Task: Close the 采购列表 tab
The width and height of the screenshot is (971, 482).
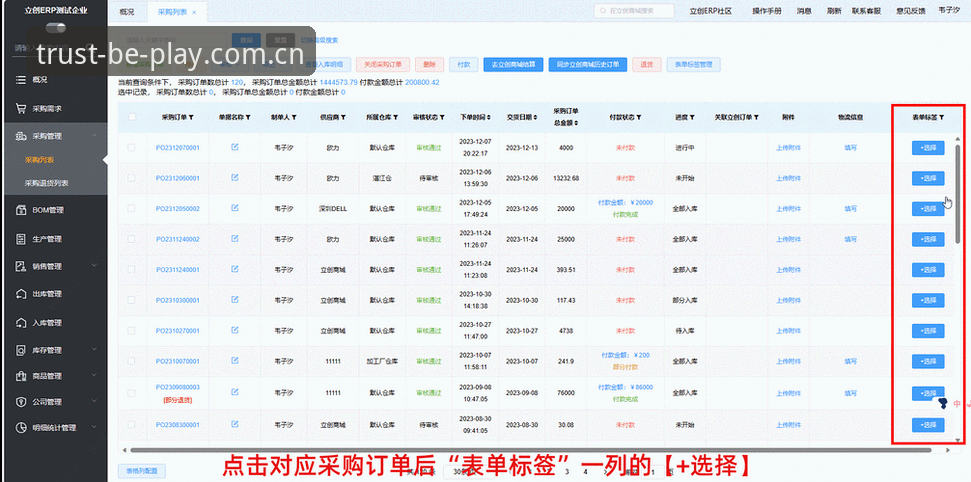Action: pos(194,12)
